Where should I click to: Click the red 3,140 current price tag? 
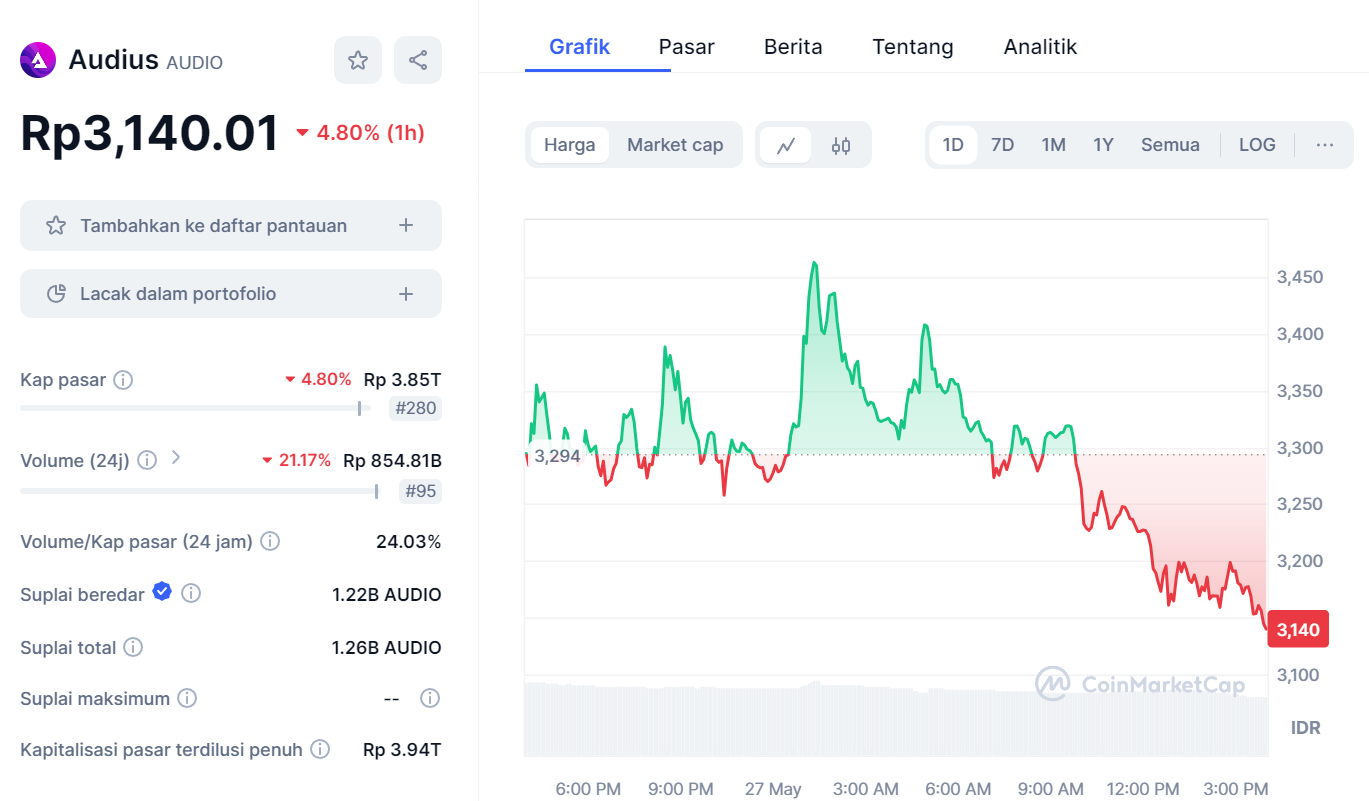coord(1298,630)
